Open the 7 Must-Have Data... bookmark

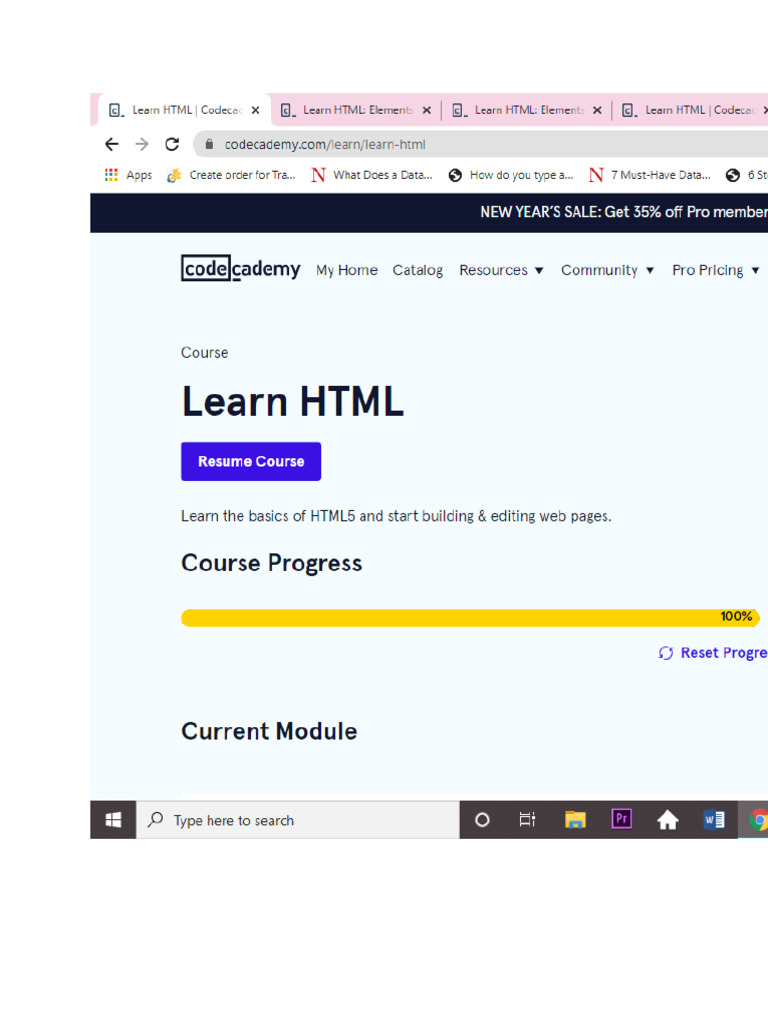coord(650,175)
